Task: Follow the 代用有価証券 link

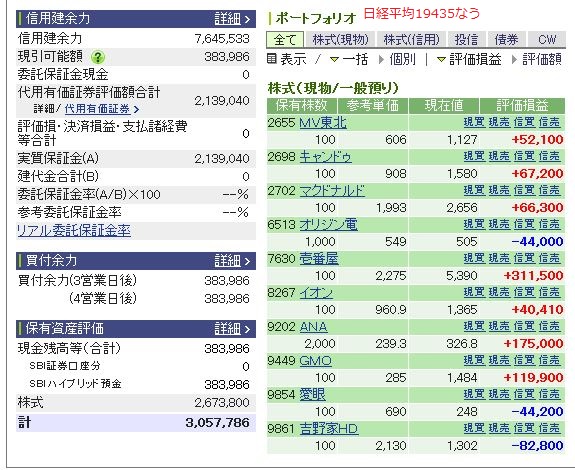Action: [x=97, y=109]
